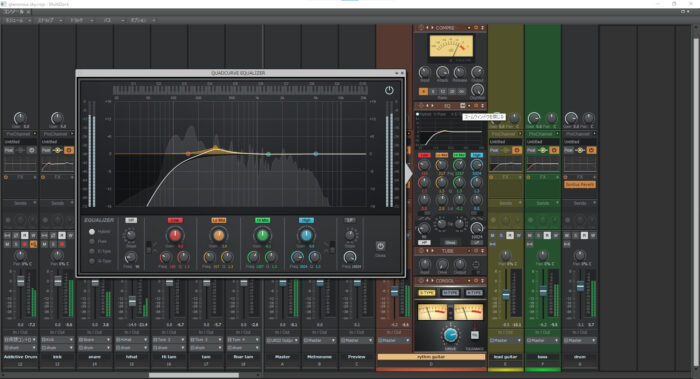The image size is (700, 379).
Task: Arm the kick strip for recording
Action: tap(62, 244)
